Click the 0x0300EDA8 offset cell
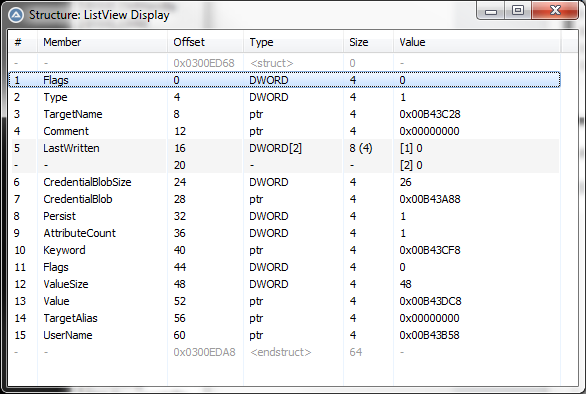 (x=204, y=352)
